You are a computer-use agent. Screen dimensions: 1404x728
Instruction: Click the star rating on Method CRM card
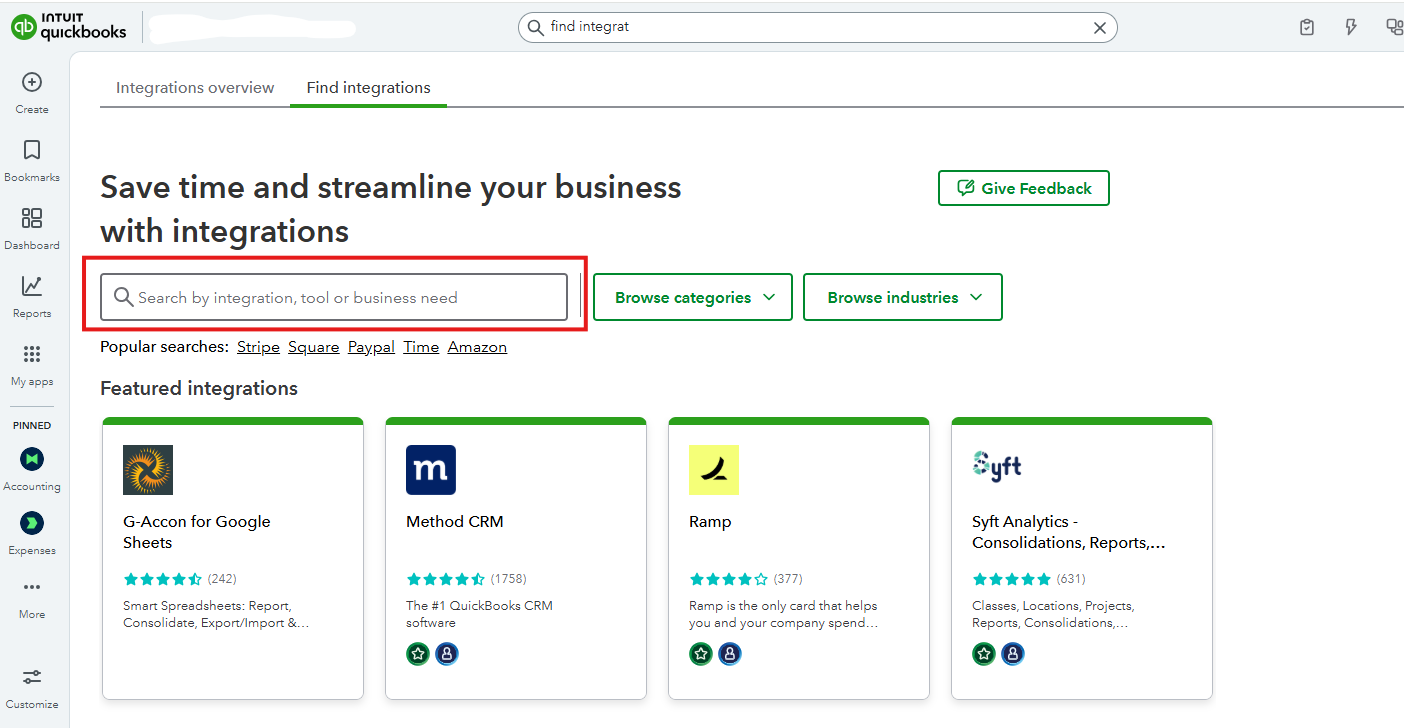[446, 579]
